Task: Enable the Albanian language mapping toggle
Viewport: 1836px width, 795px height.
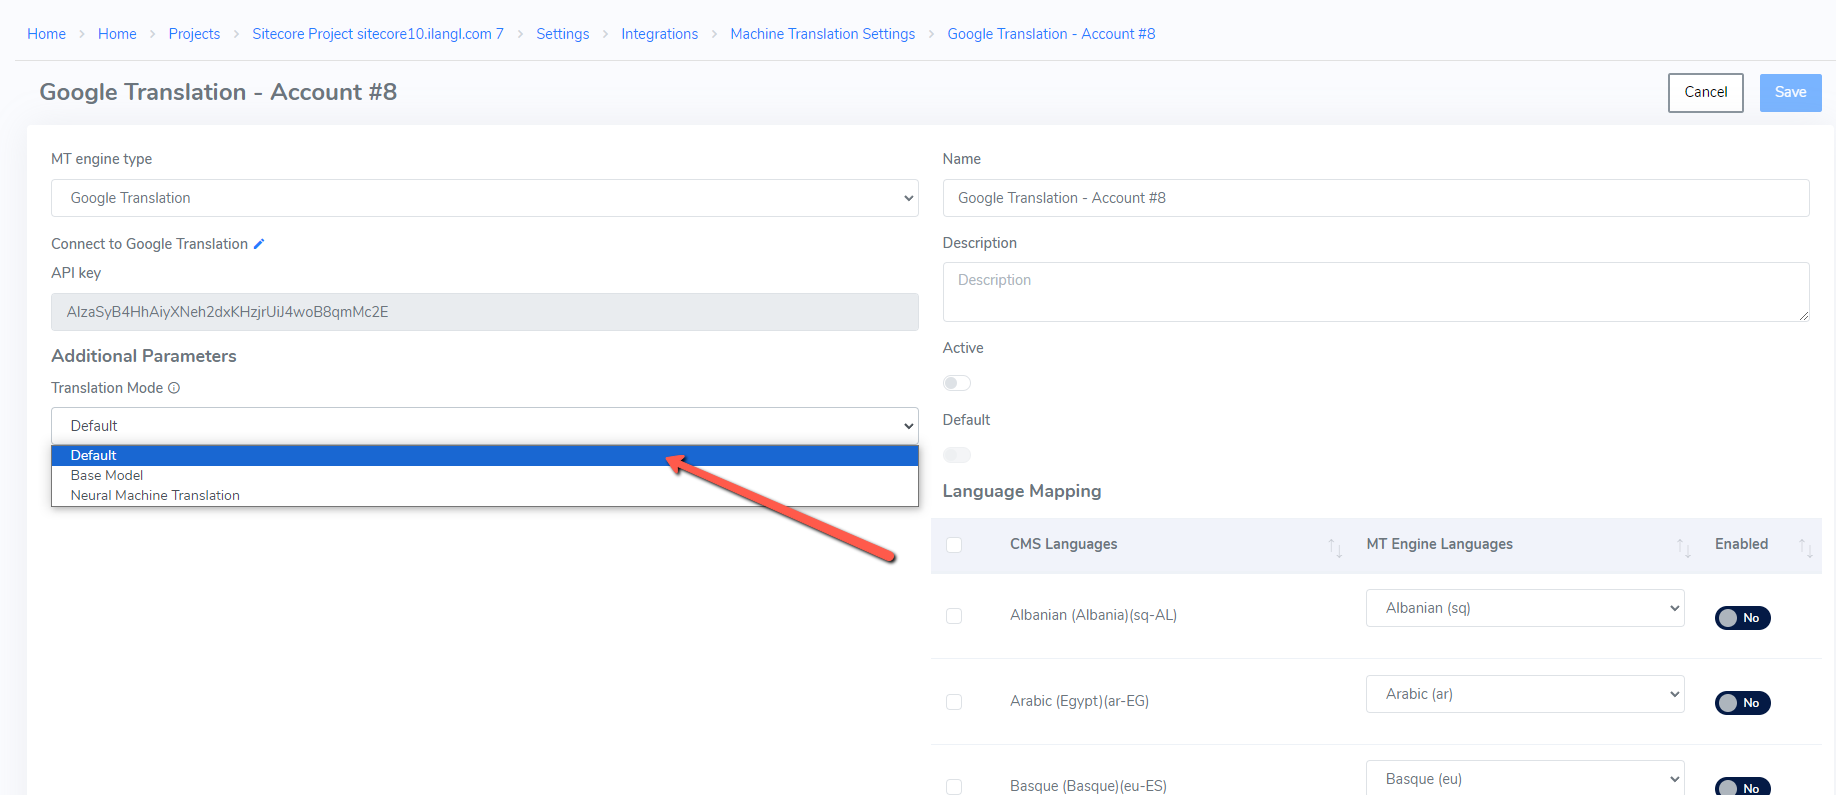Action: tap(1743, 618)
